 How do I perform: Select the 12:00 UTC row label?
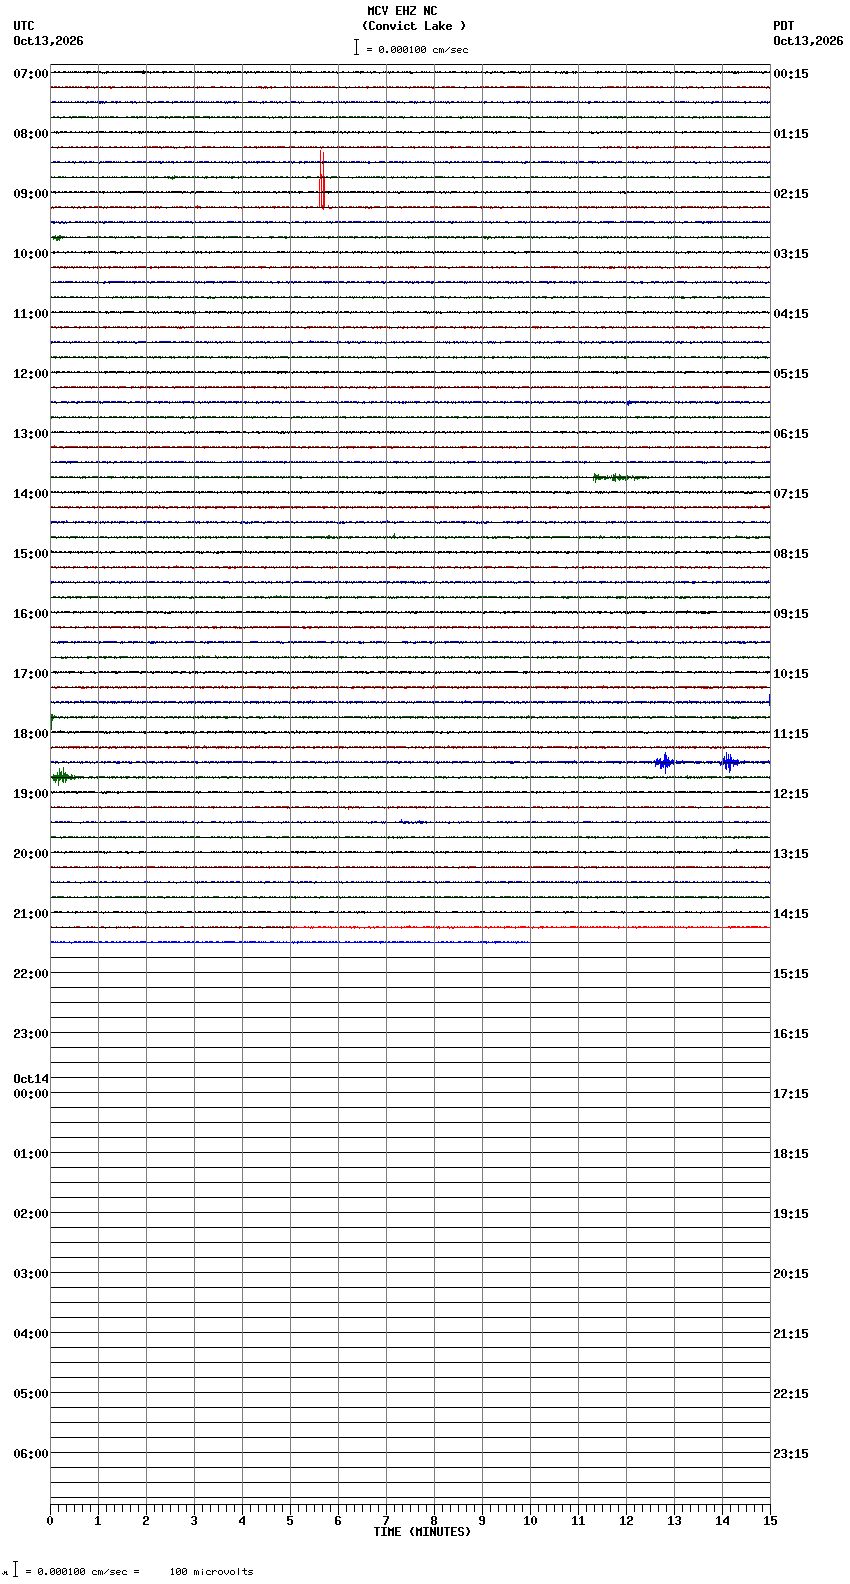pos(31,374)
